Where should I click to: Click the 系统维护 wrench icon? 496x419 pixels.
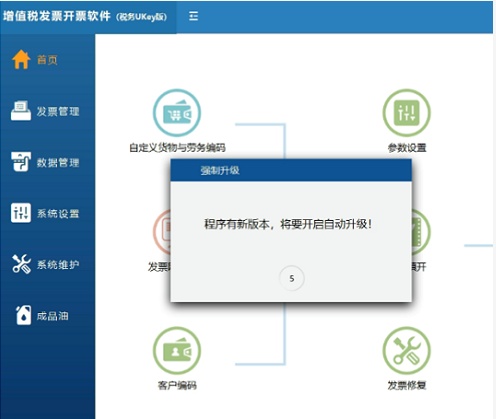click(21, 264)
